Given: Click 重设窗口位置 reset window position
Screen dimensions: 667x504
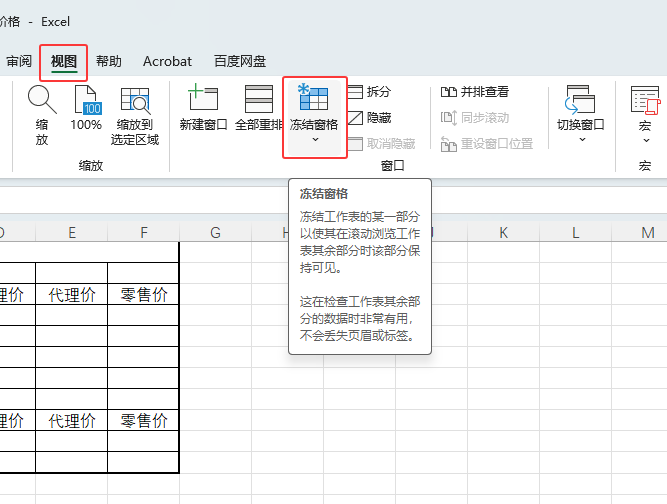Looking at the screenshot, I should pos(487,144).
